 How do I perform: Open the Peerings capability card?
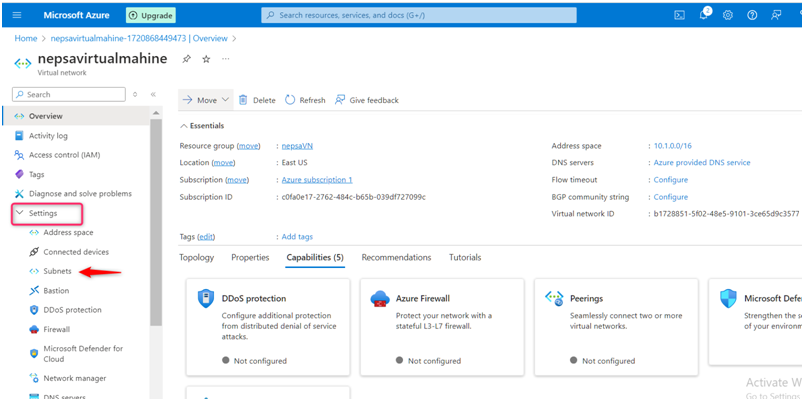[616, 327]
